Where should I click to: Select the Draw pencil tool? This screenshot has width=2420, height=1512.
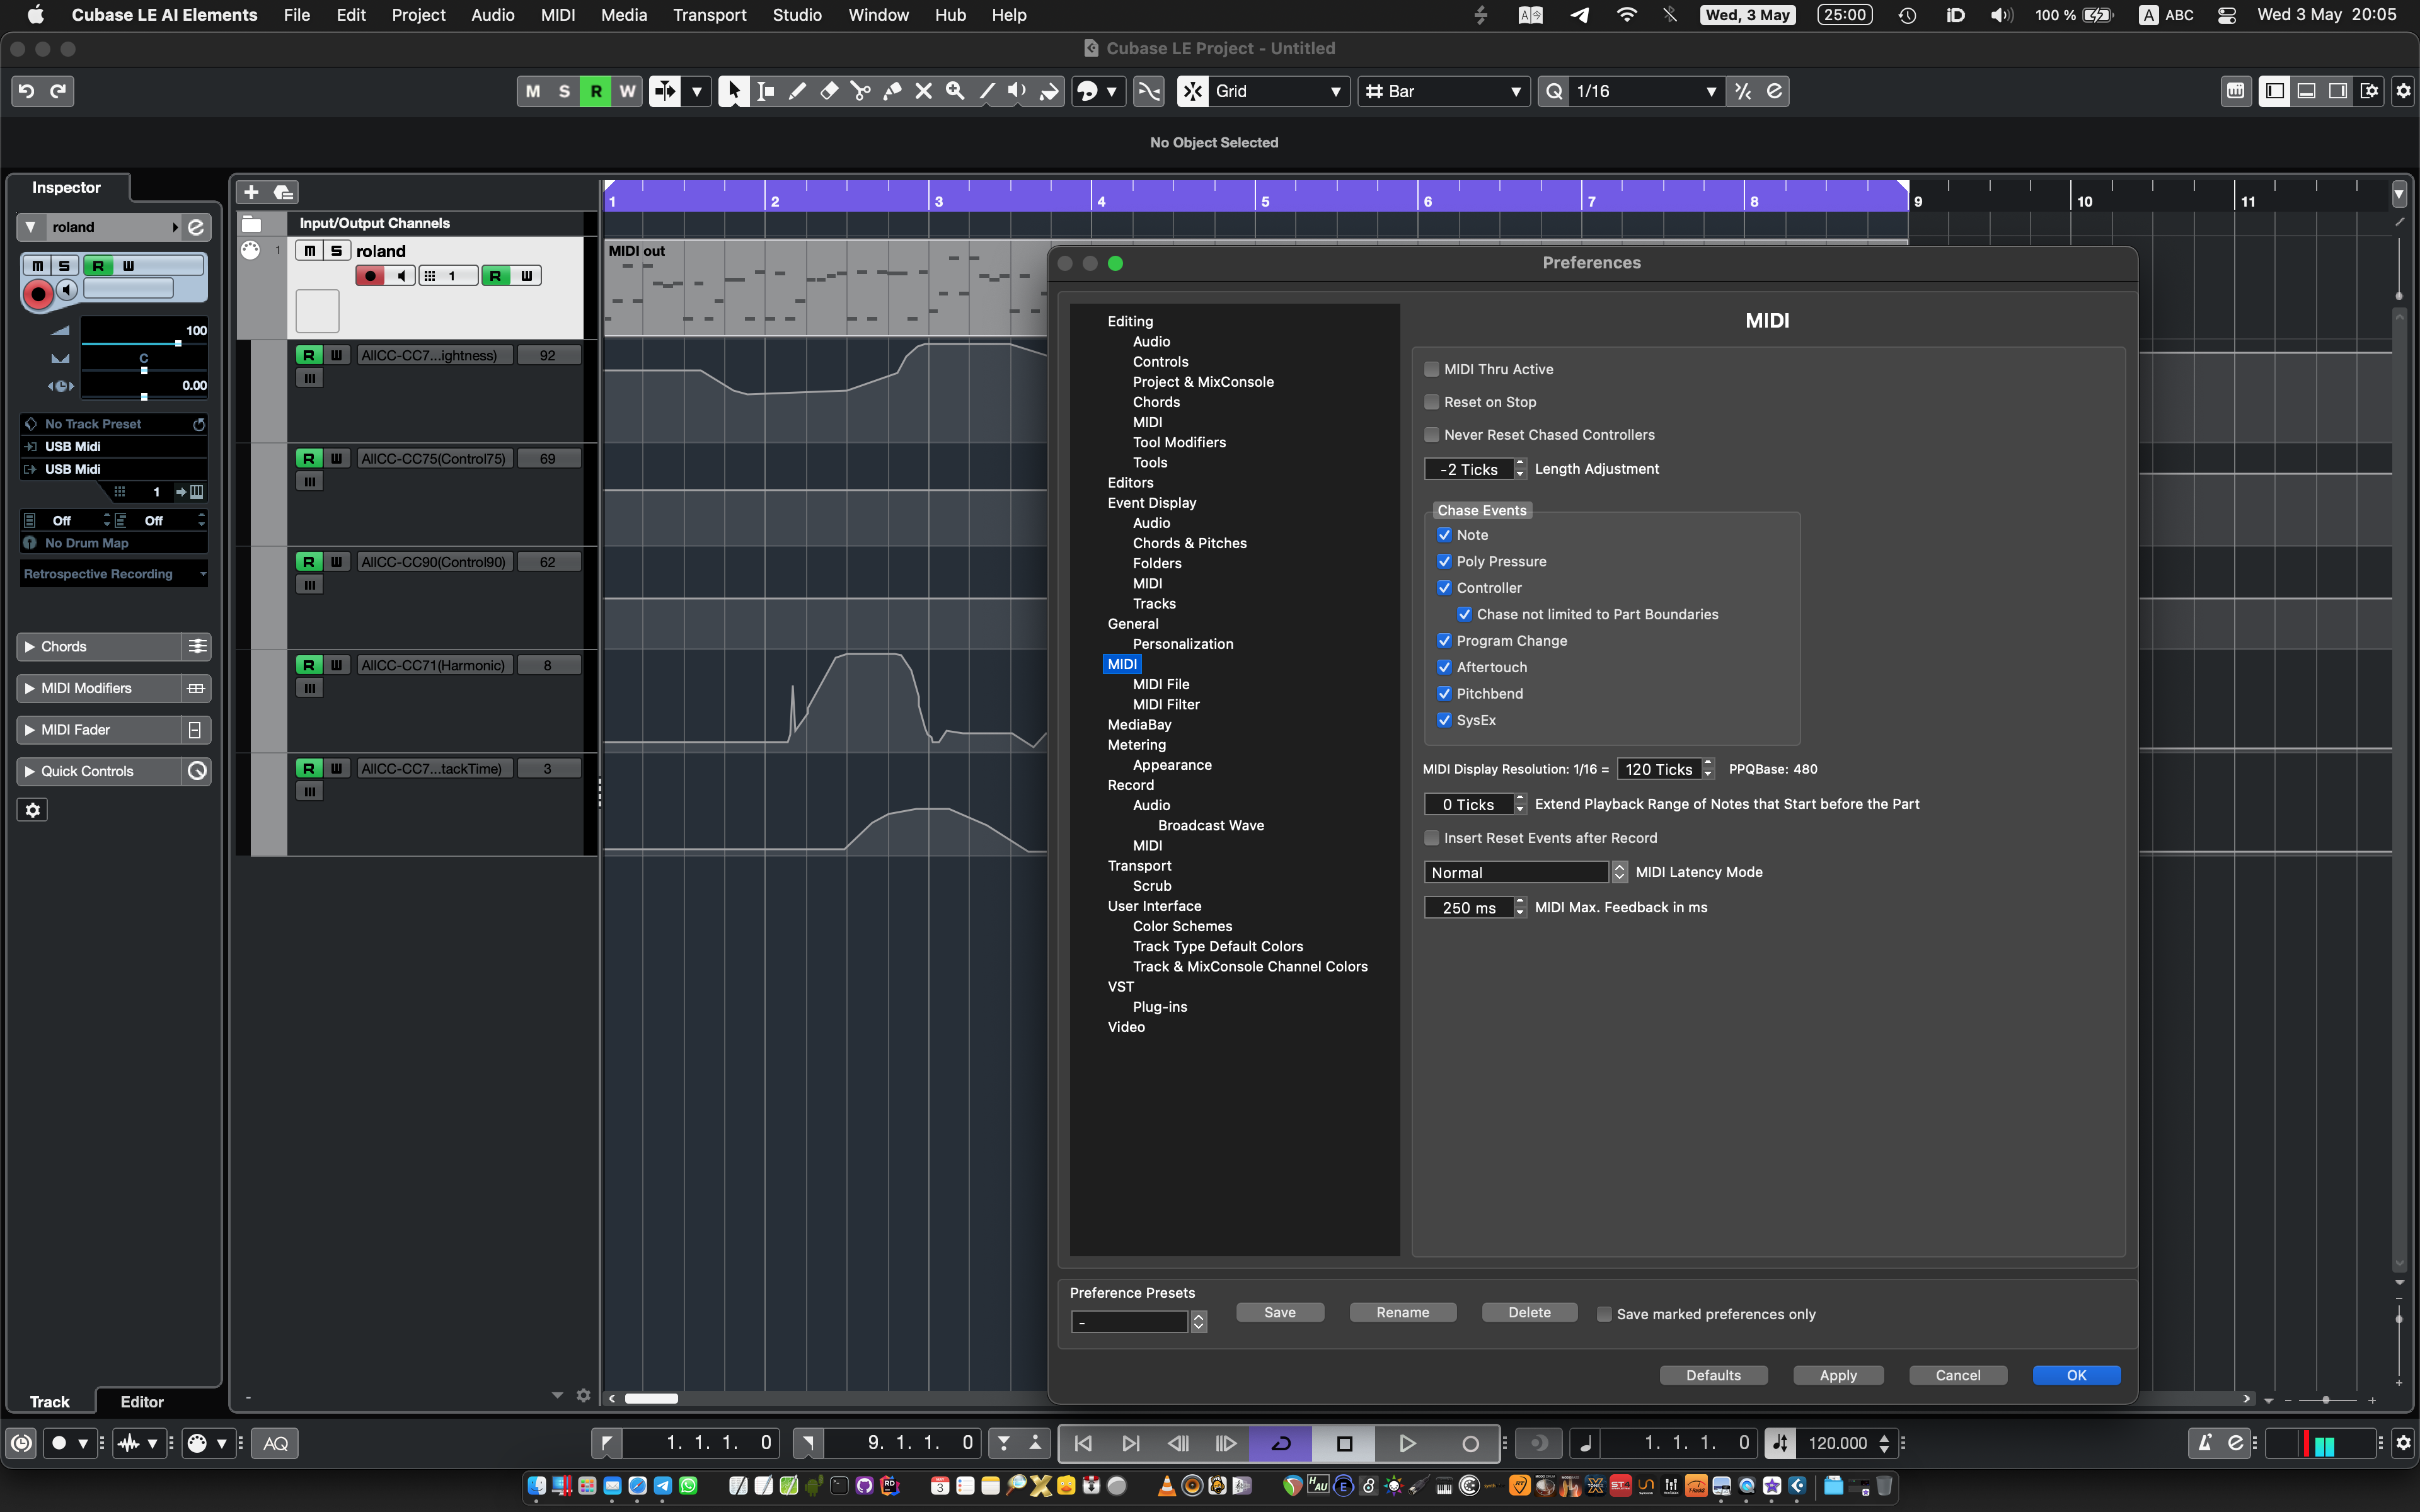(797, 91)
